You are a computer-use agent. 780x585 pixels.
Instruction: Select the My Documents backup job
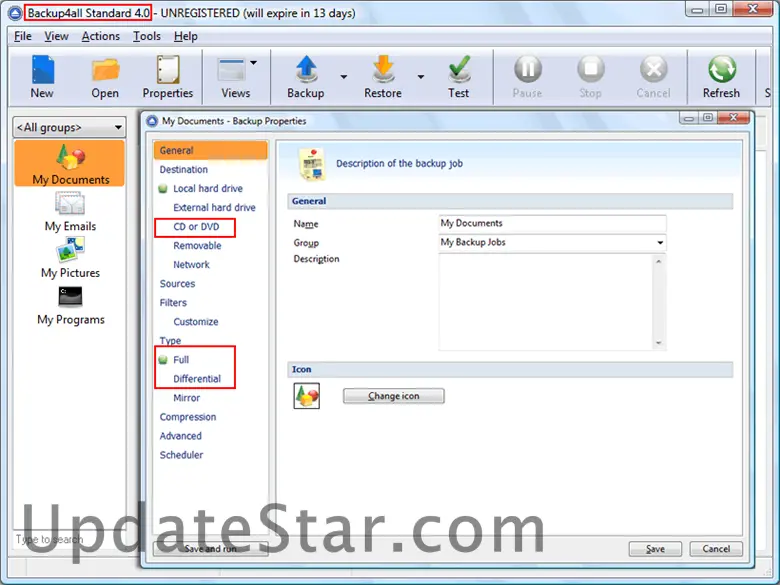70,164
